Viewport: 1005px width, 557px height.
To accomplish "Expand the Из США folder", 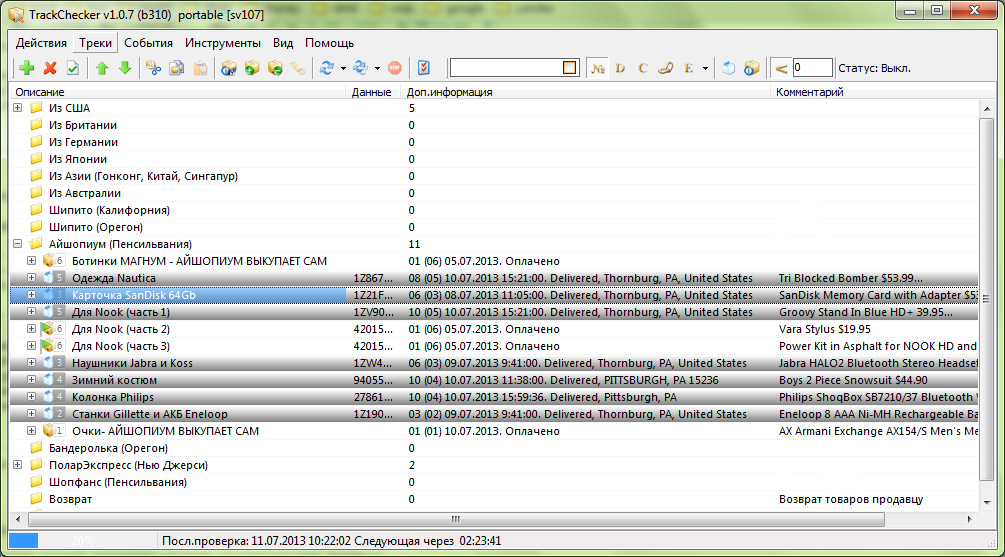I will pos(18,108).
